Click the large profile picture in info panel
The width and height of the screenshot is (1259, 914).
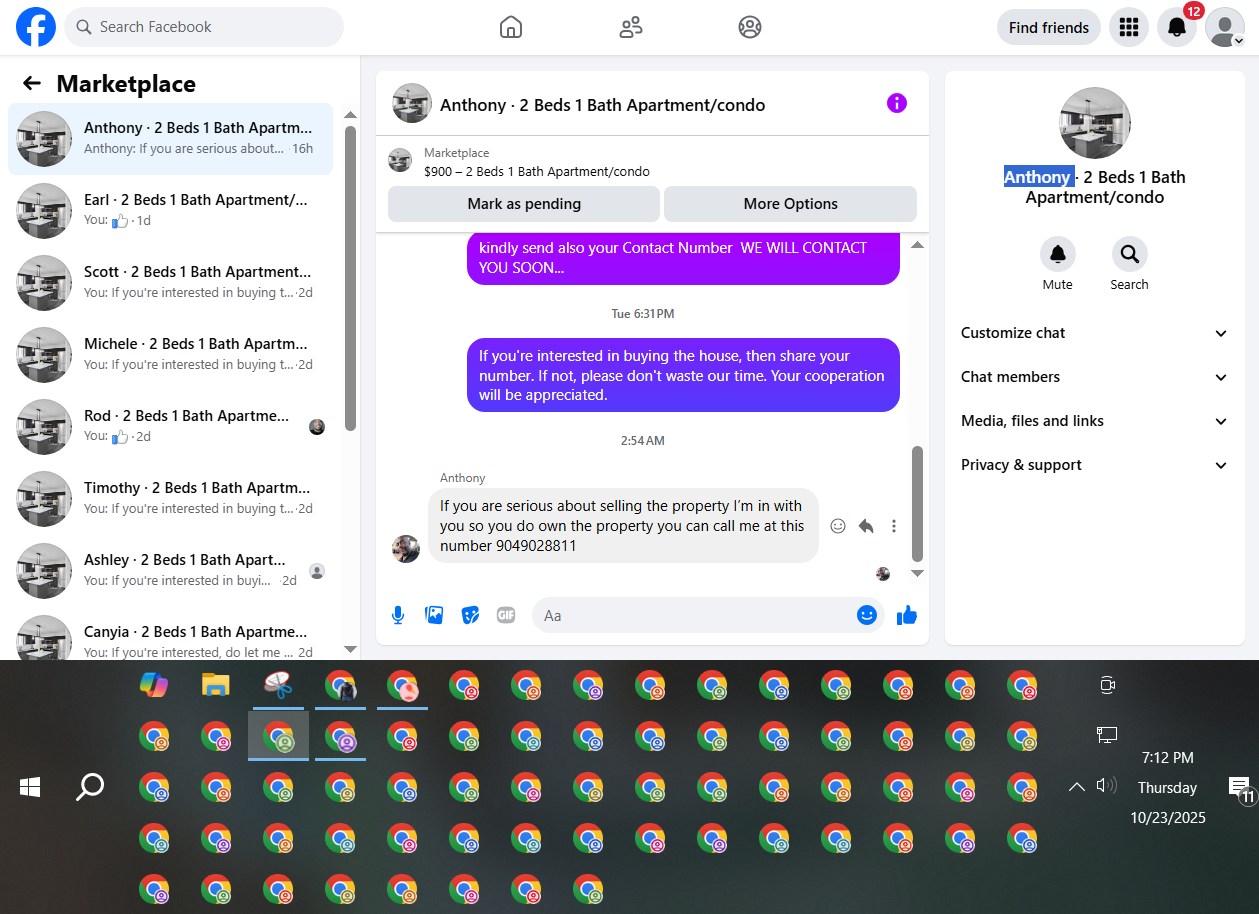coord(1095,123)
